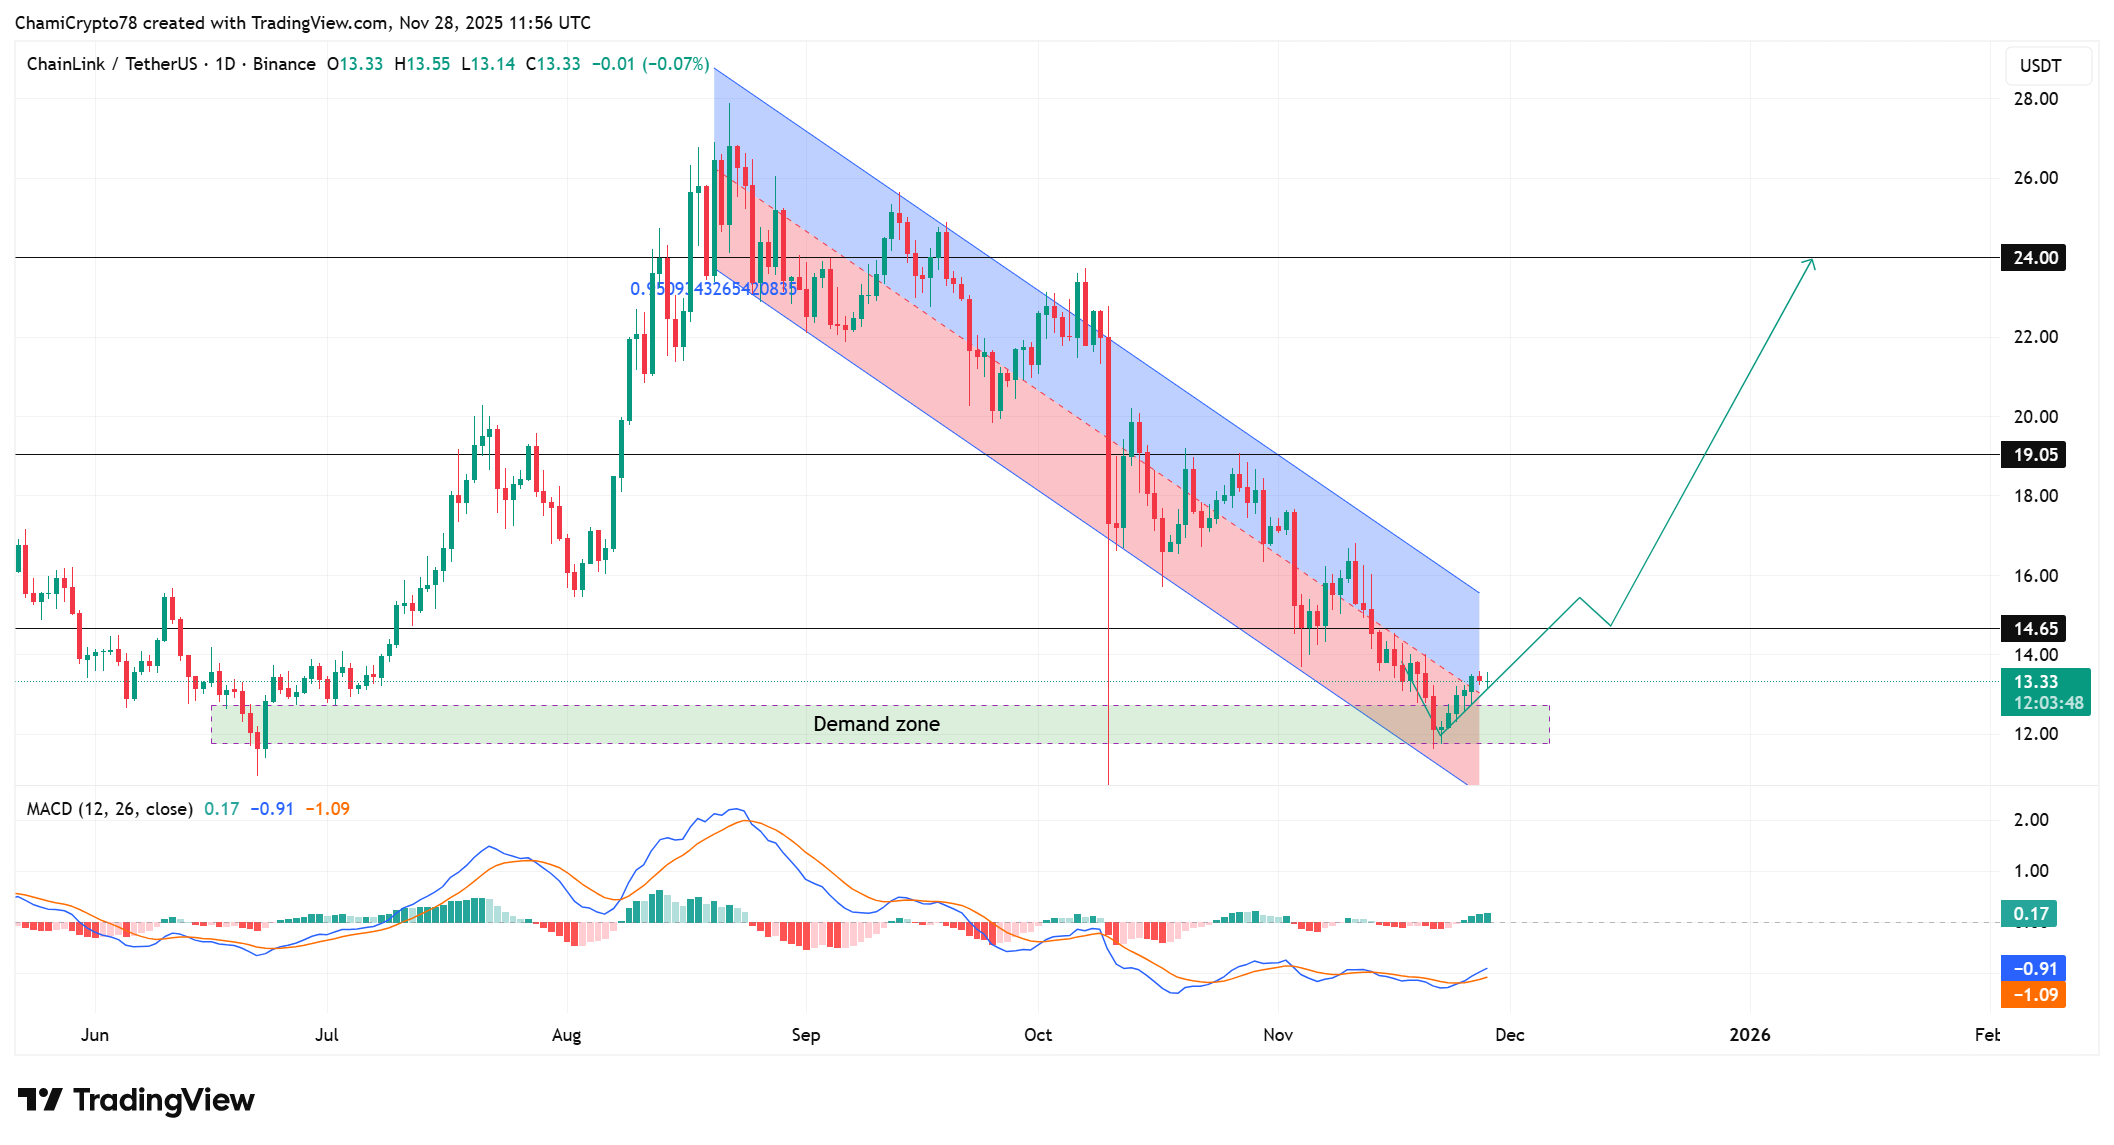
Task: Click the TradingView logo icon
Action: tap(41, 1099)
